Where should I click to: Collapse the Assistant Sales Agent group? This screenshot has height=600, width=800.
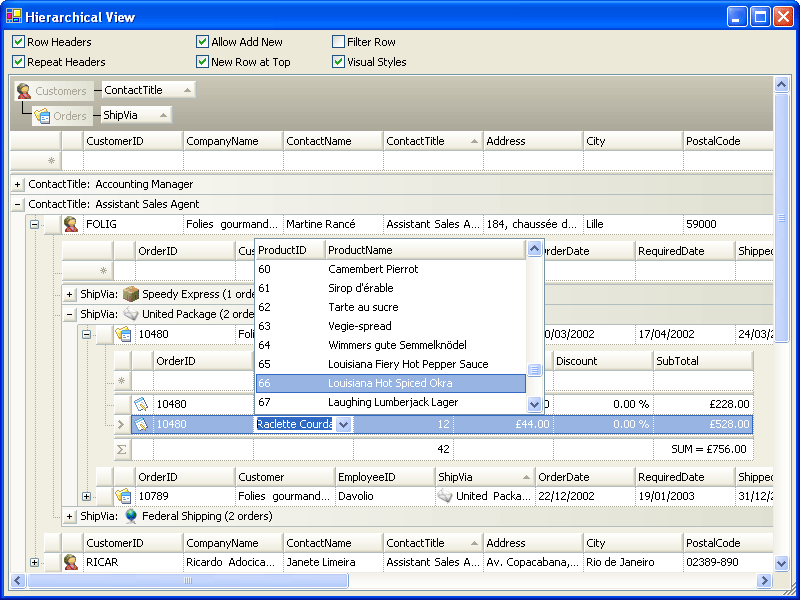[18, 204]
